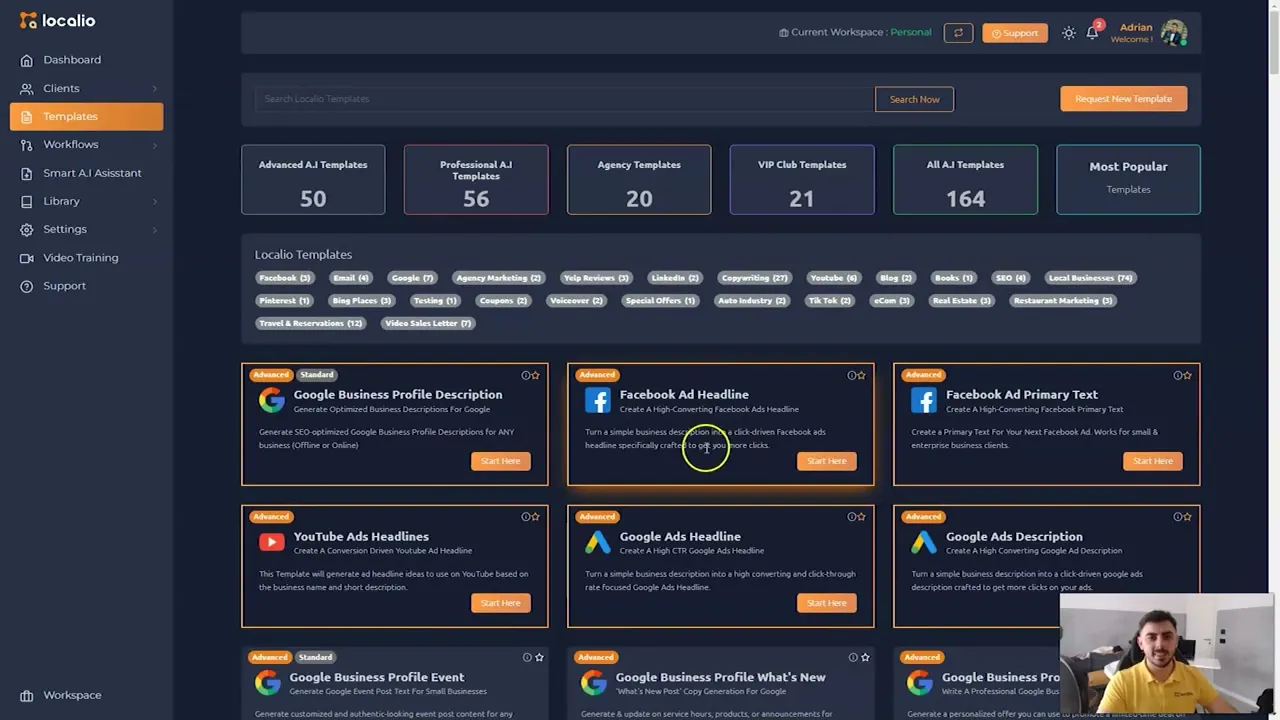Show info for Facebook Ad Primary Text
The image size is (1280, 720).
[1178, 375]
